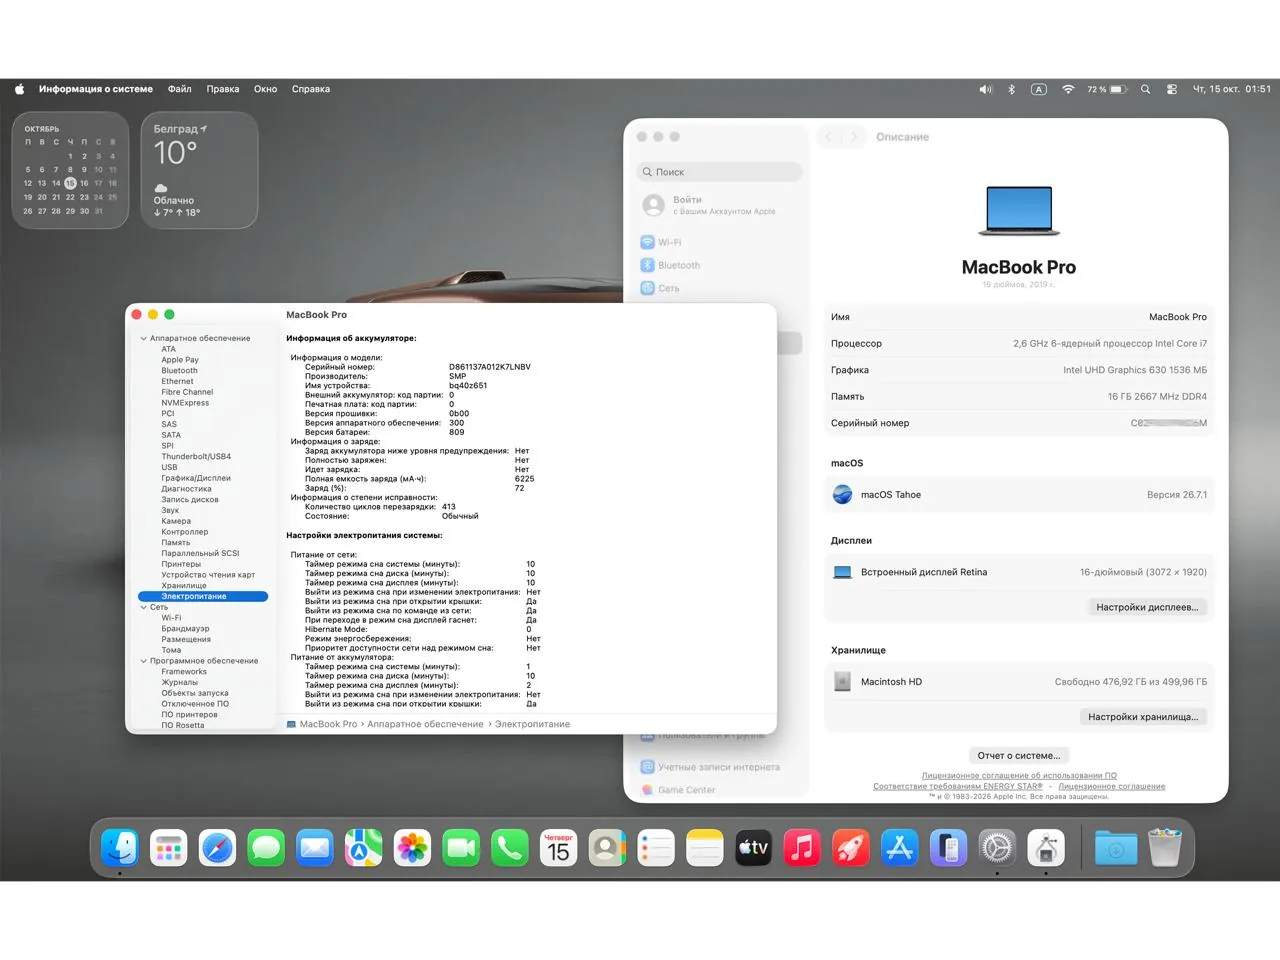The width and height of the screenshot is (1280, 960).
Task: Click battery status showing 72 %
Action: pos(1107,89)
